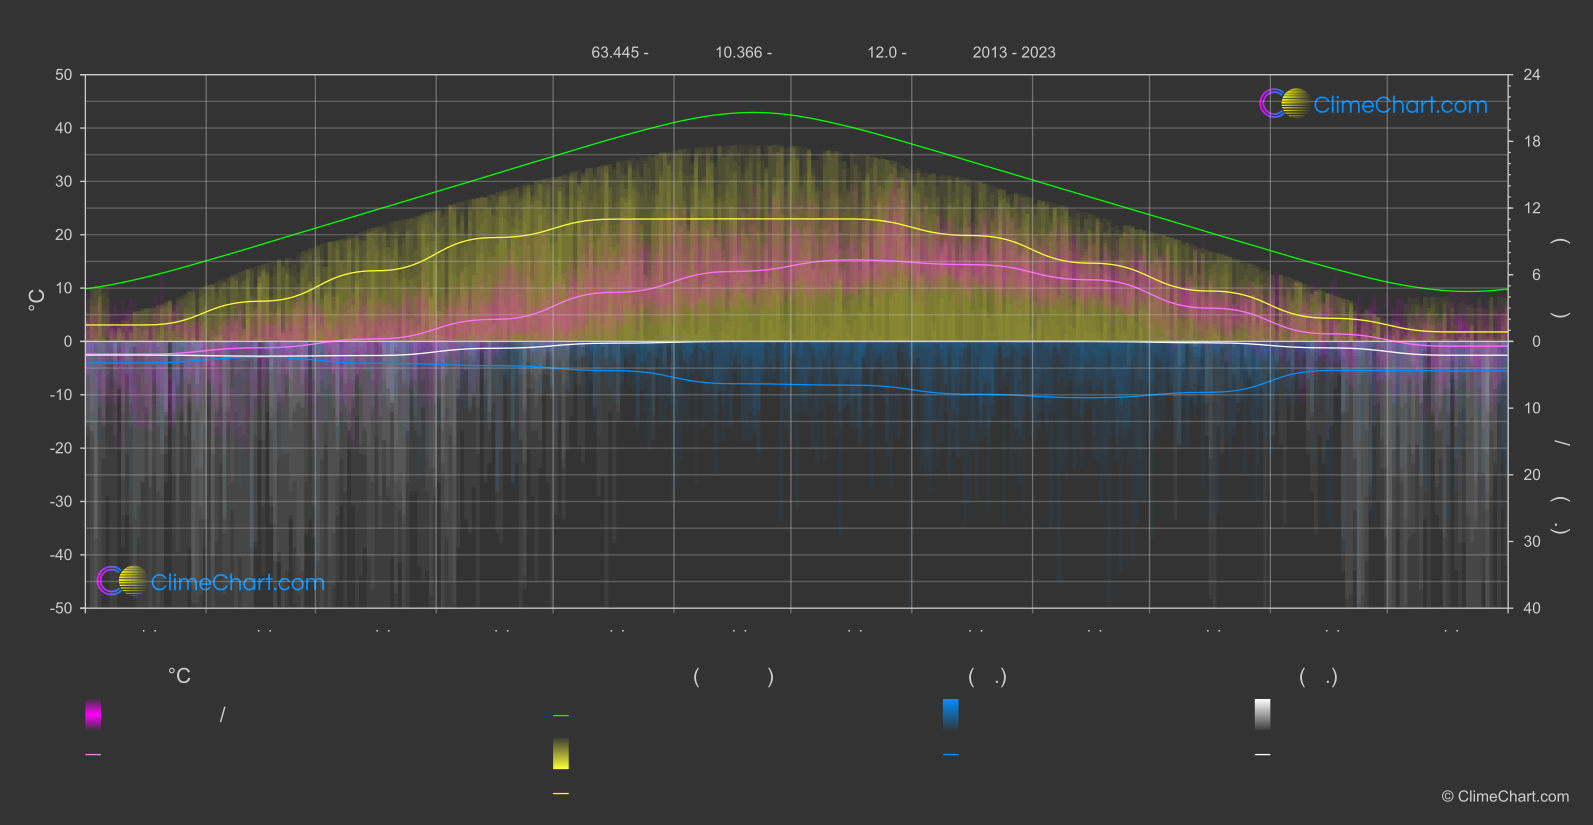Toggle the white snow bar legend swatch
Screen dimensions: 1593x825
[1263, 714]
